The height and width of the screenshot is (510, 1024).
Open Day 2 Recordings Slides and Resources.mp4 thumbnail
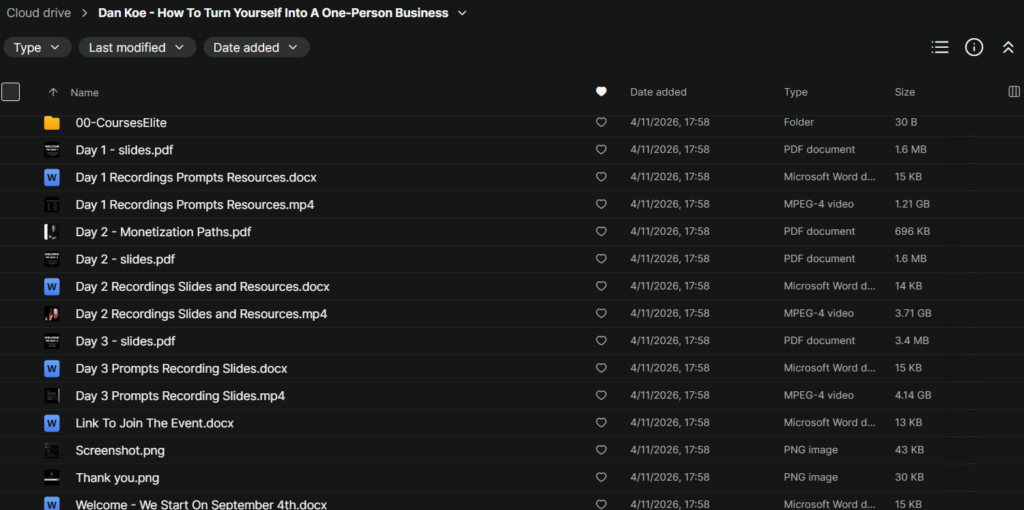point(52,314)
